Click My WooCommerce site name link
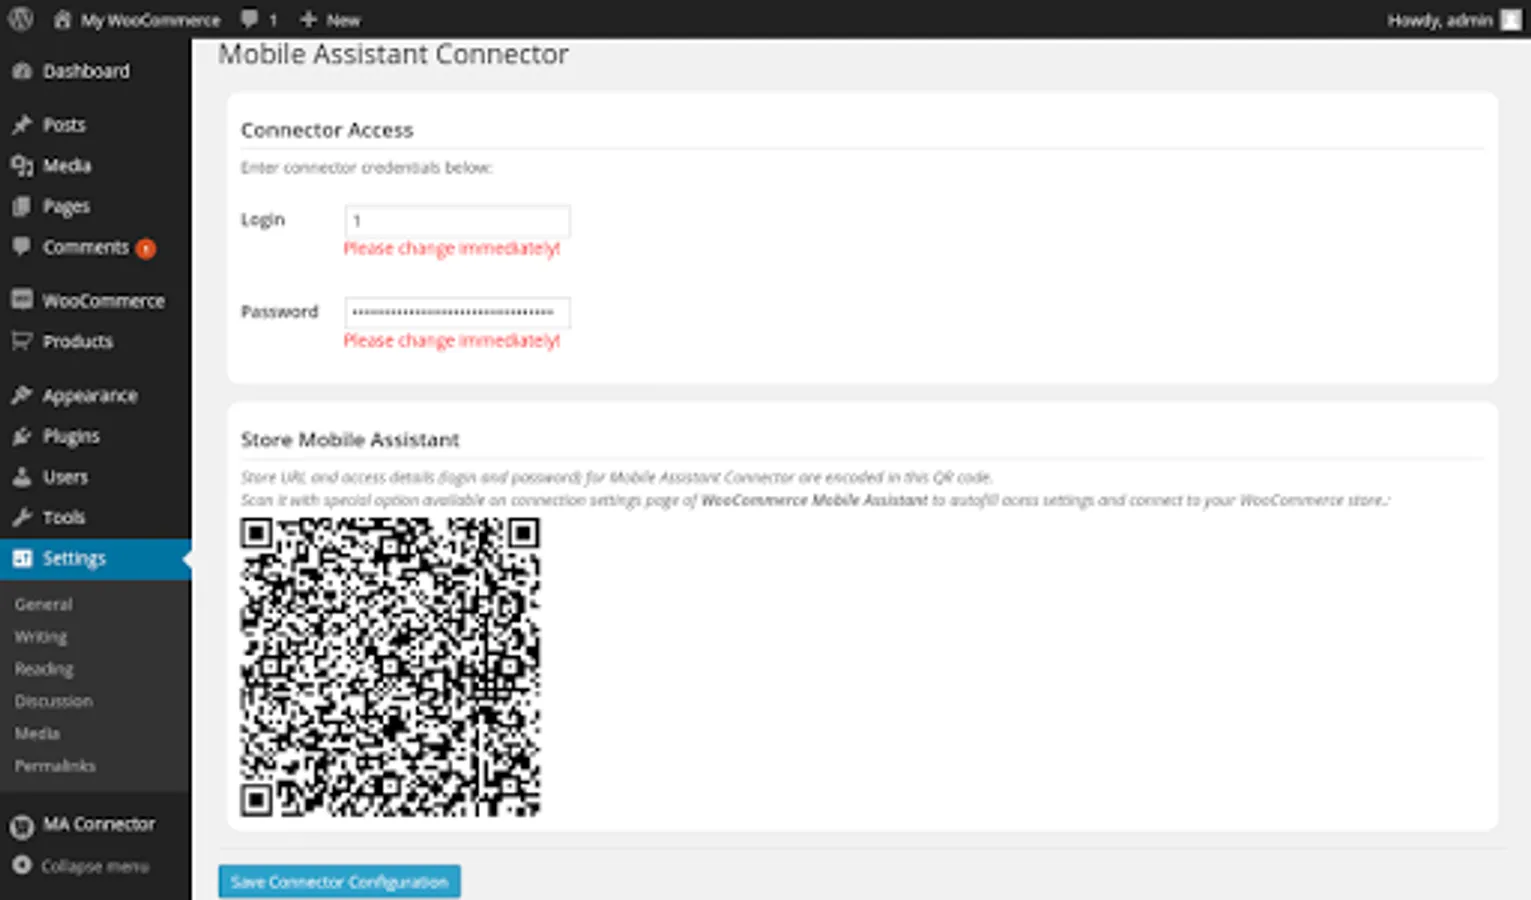The image size is (1531, 900). pos(150,20)
